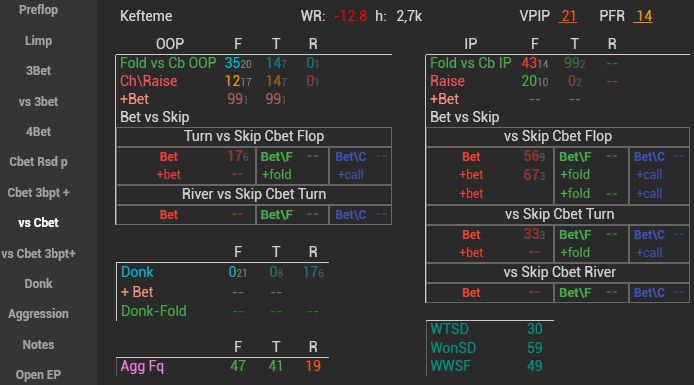The image size is (694, 385).
Task: Click IP Raise flop value 20
Action: tap(529, 81)
